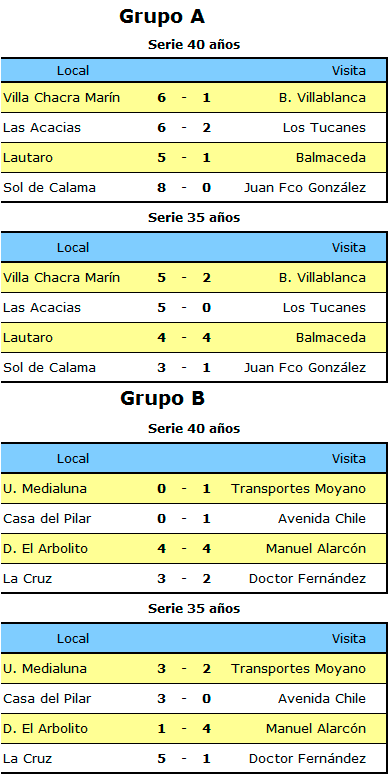This screenshot has height=774, width=388.
Task: Click Avenida Chile in the 3 - 0 row
Action: click(322, 698)
